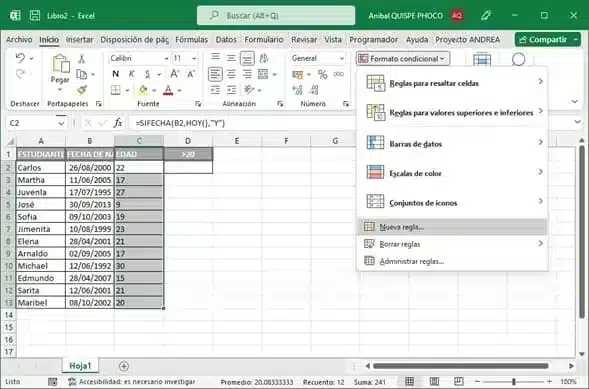Toggle align right for cell text
Screen dimensions: 589x389
coord(247,74)
